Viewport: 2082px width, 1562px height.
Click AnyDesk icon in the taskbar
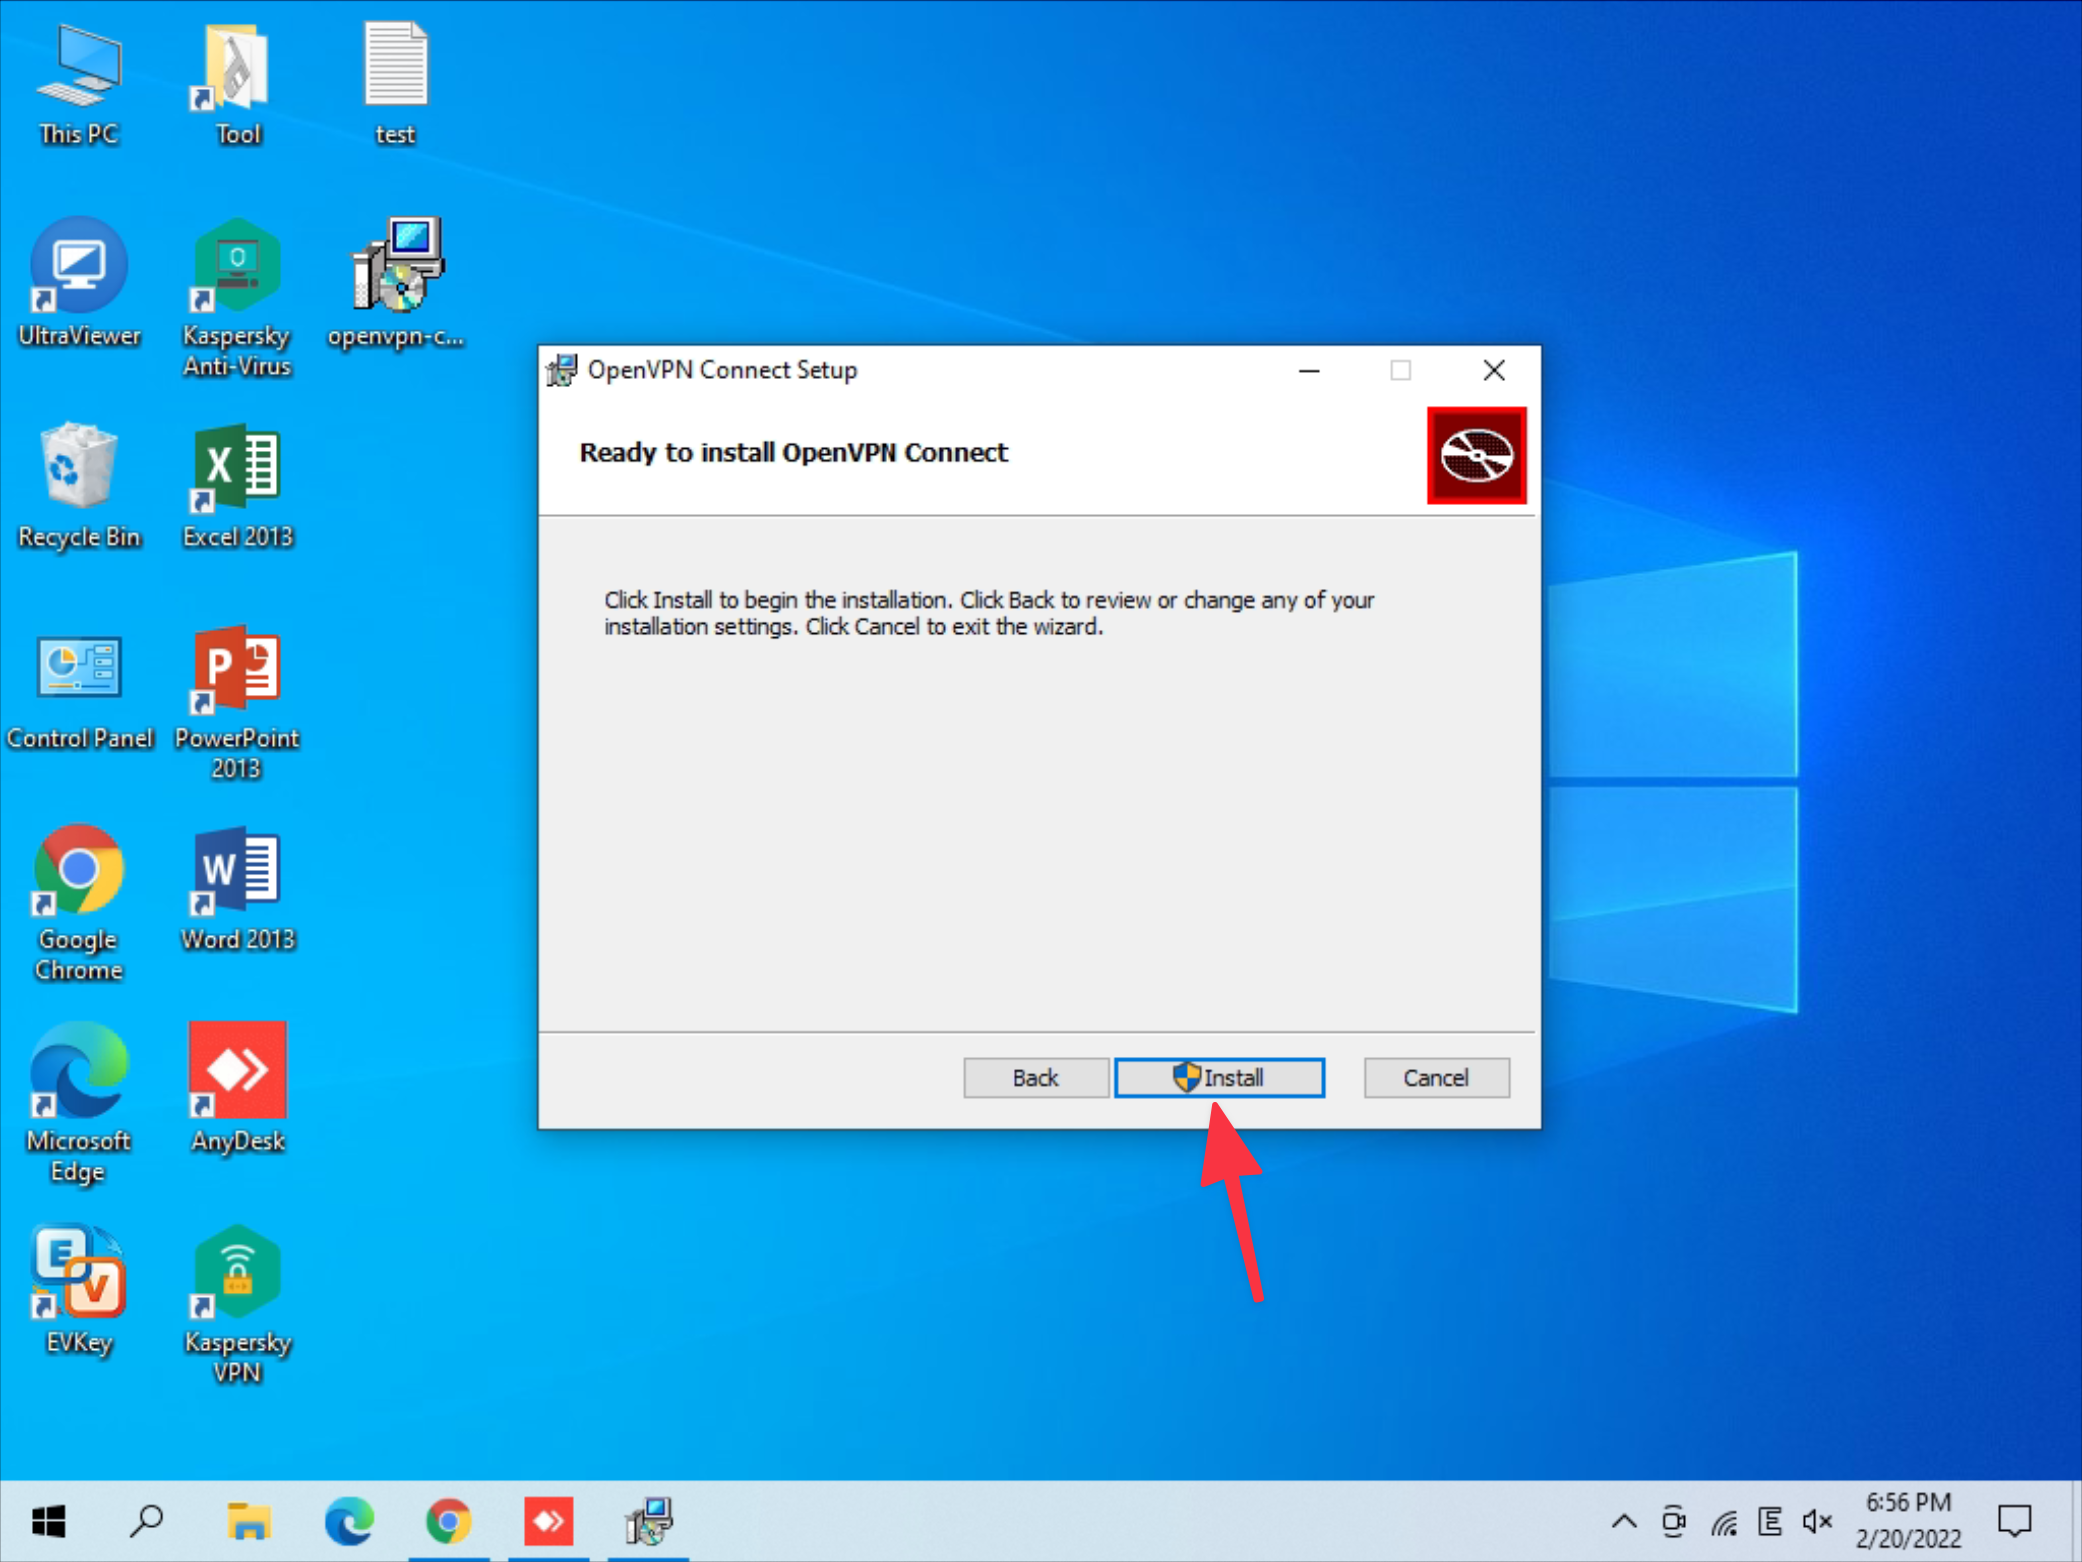pos(548,1521)
